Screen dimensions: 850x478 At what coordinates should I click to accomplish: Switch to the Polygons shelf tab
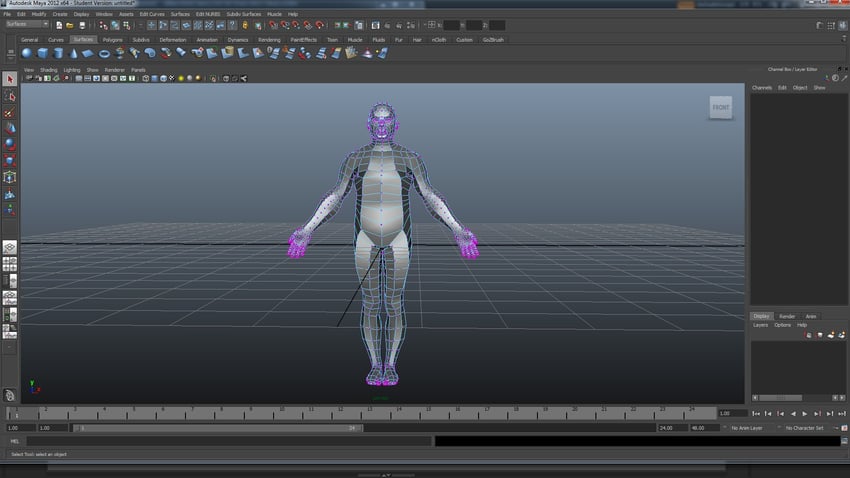[x=112, y=40]
